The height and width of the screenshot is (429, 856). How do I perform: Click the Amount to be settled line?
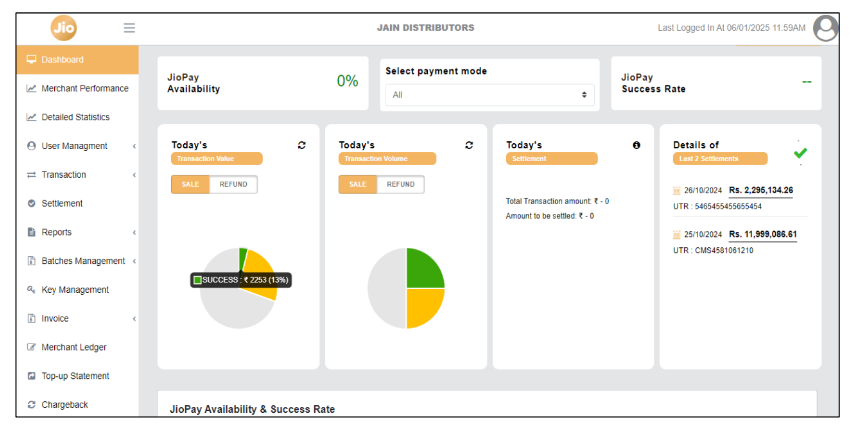click(x=550, y=216)
